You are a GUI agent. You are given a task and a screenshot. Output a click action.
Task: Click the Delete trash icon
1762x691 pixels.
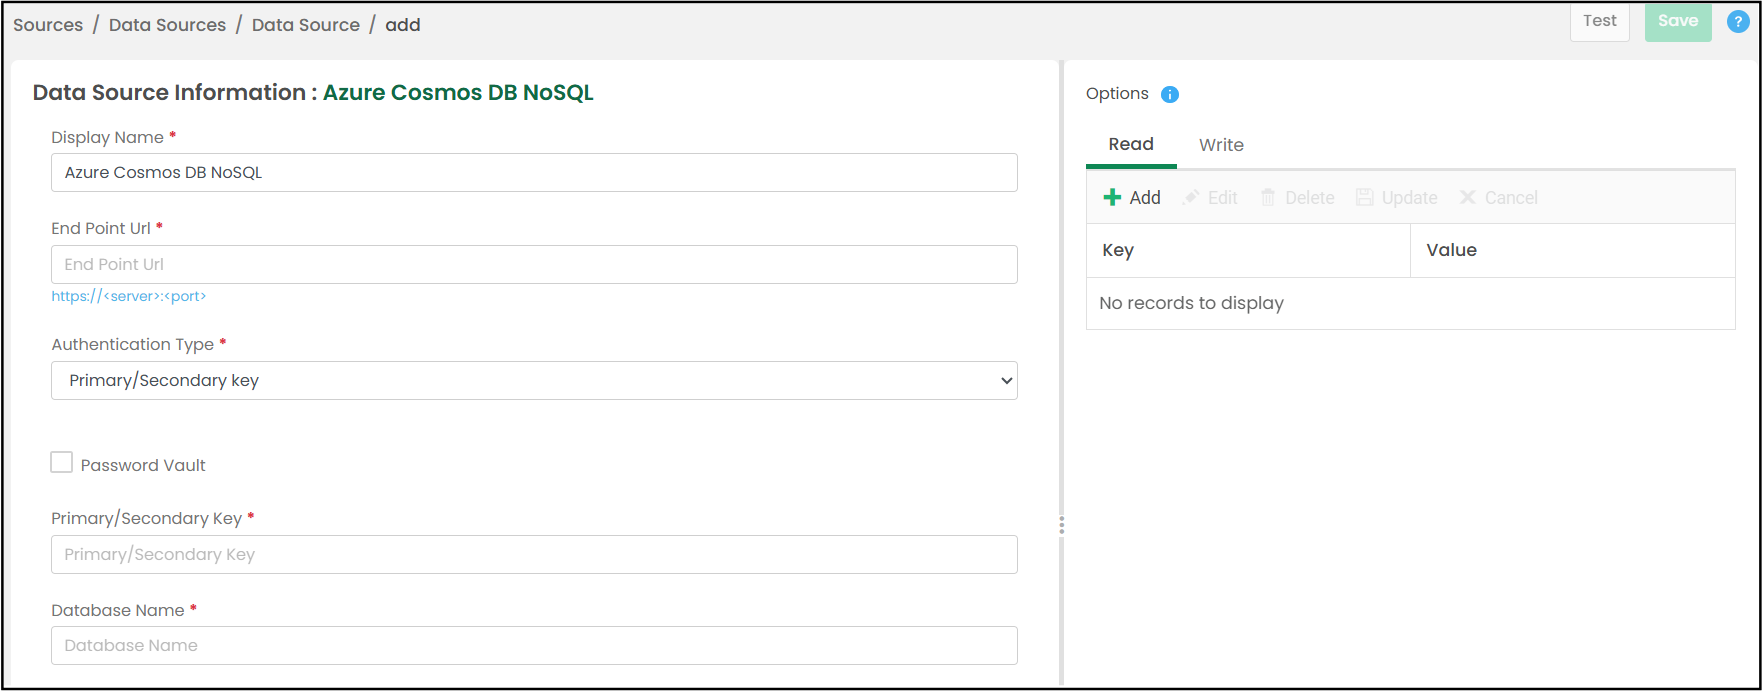pos(1268,197)
